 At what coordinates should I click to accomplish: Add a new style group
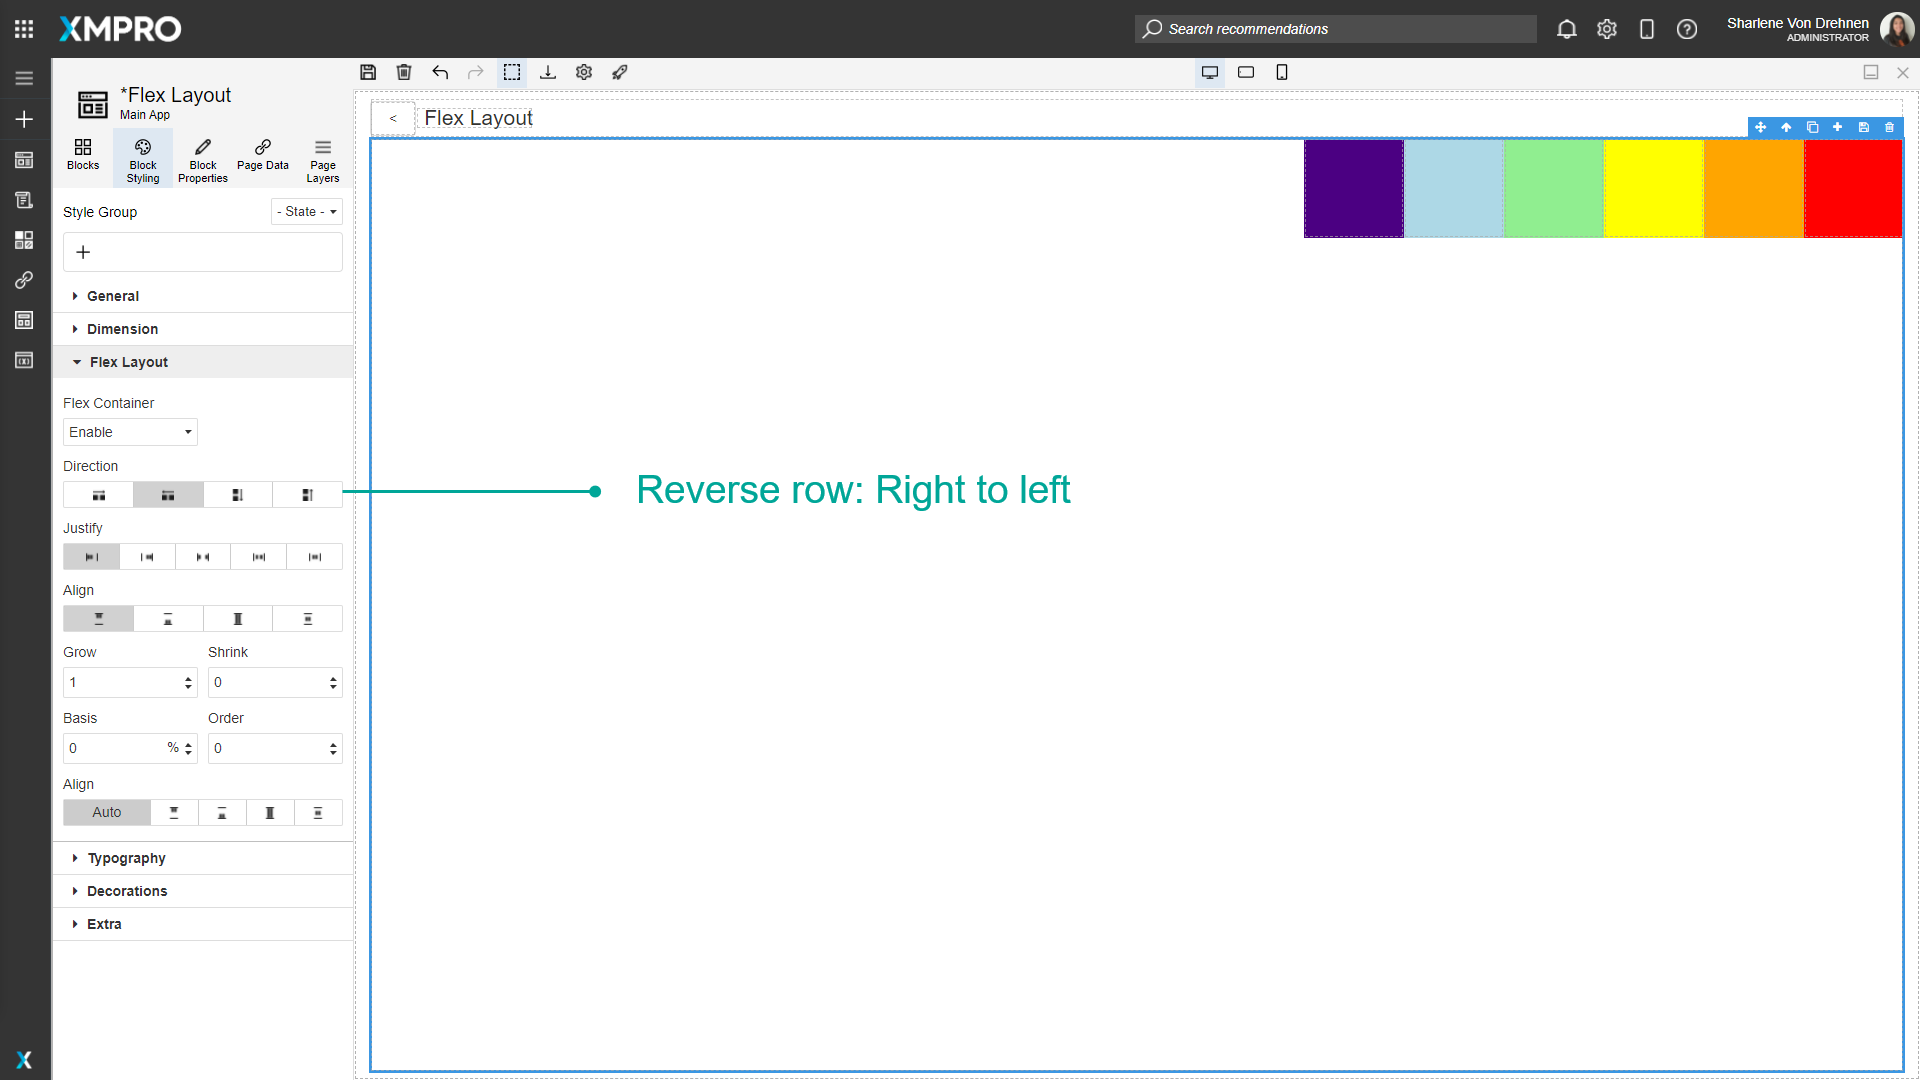(83, 252)
